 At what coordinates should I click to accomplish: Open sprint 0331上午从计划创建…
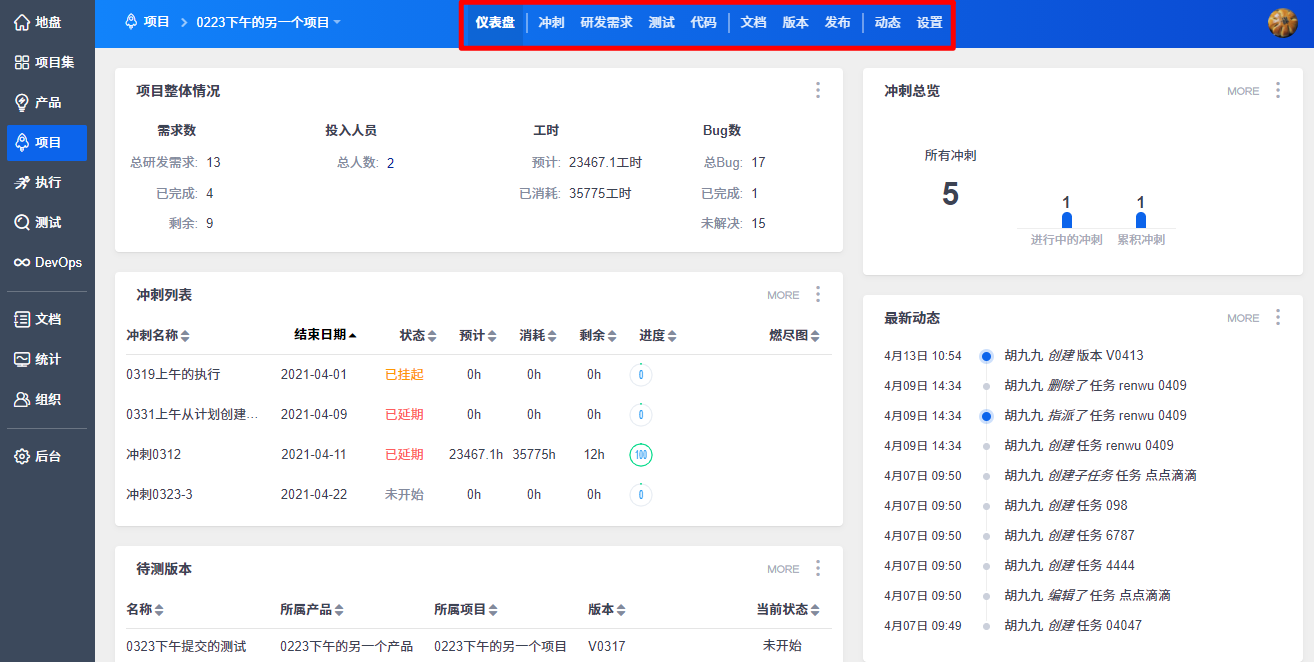(x=192, y=414)
